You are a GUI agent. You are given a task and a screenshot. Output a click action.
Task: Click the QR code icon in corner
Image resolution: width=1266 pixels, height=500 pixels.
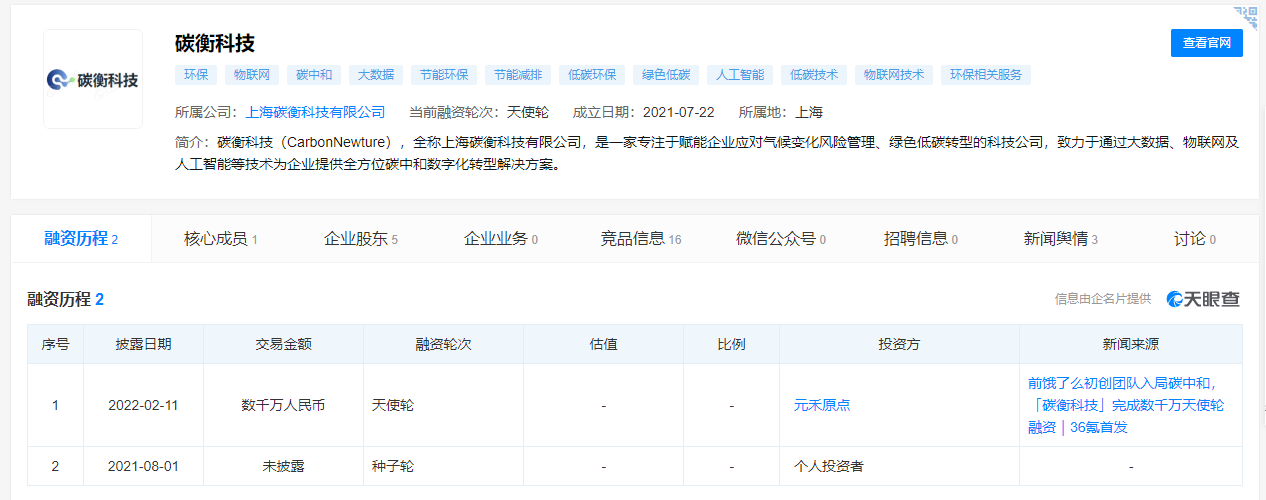click(x=1246, y=16)
